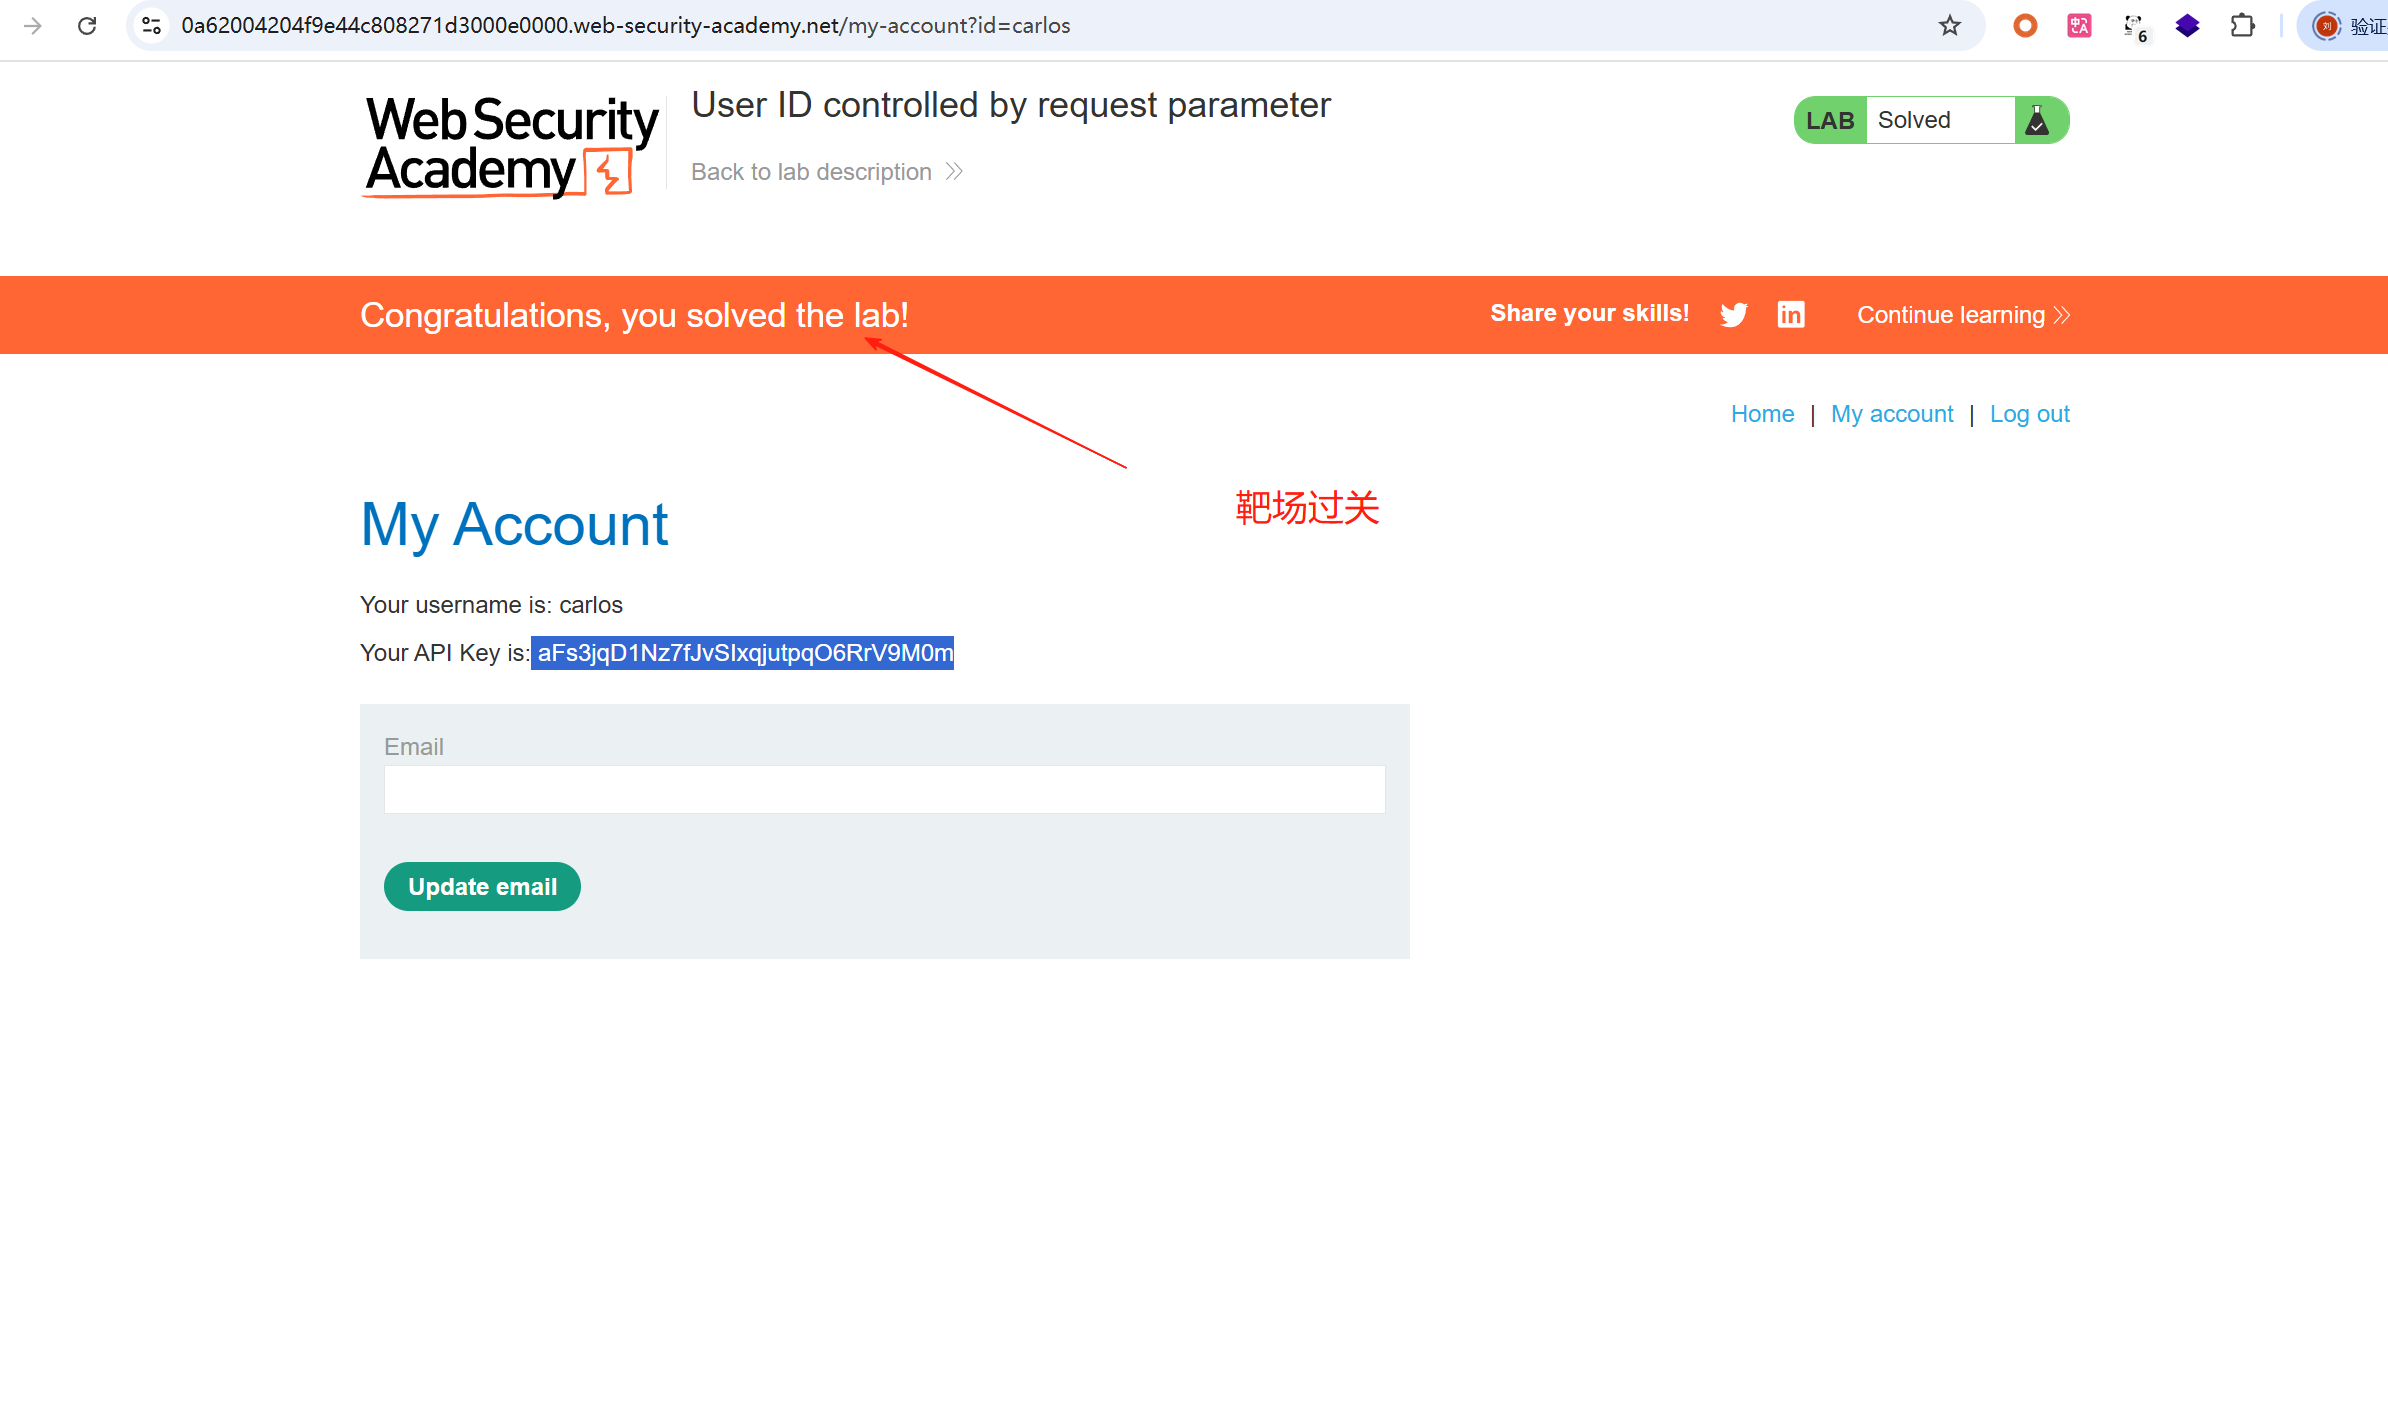Share the solved lab on LinkedIn

coord(1790,315)
